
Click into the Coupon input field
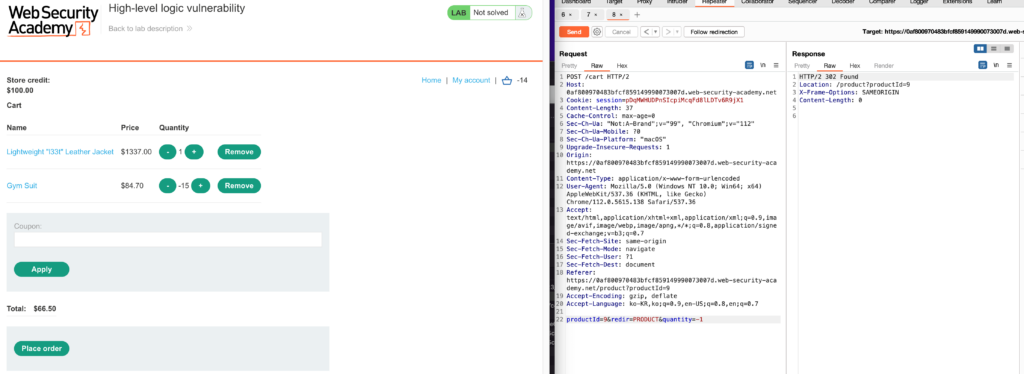coord(168,240)
